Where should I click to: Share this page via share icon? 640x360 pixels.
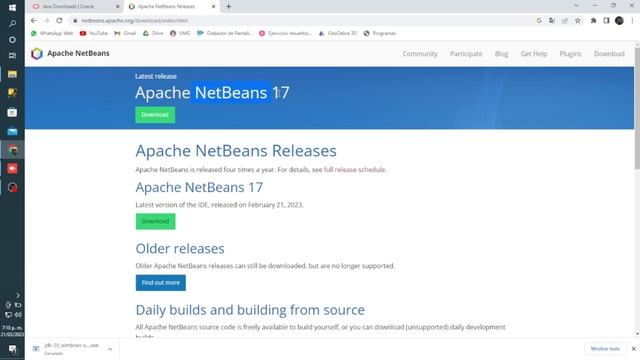click(565, 20)
